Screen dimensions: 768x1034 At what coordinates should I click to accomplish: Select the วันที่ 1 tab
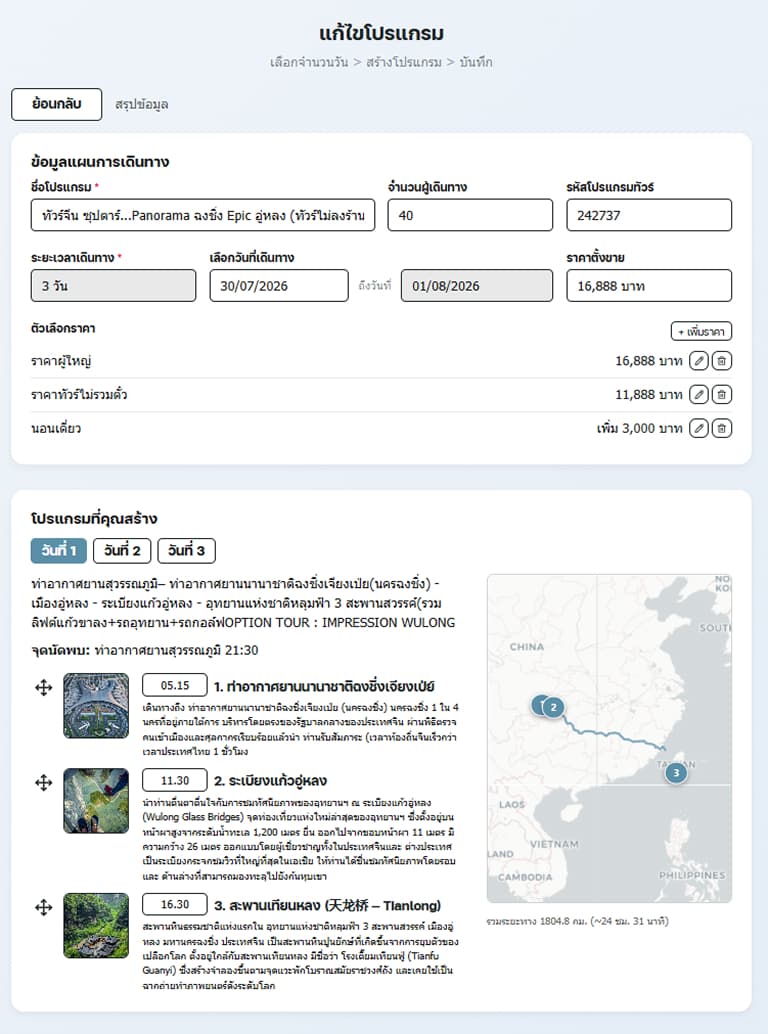click(59, 551)
